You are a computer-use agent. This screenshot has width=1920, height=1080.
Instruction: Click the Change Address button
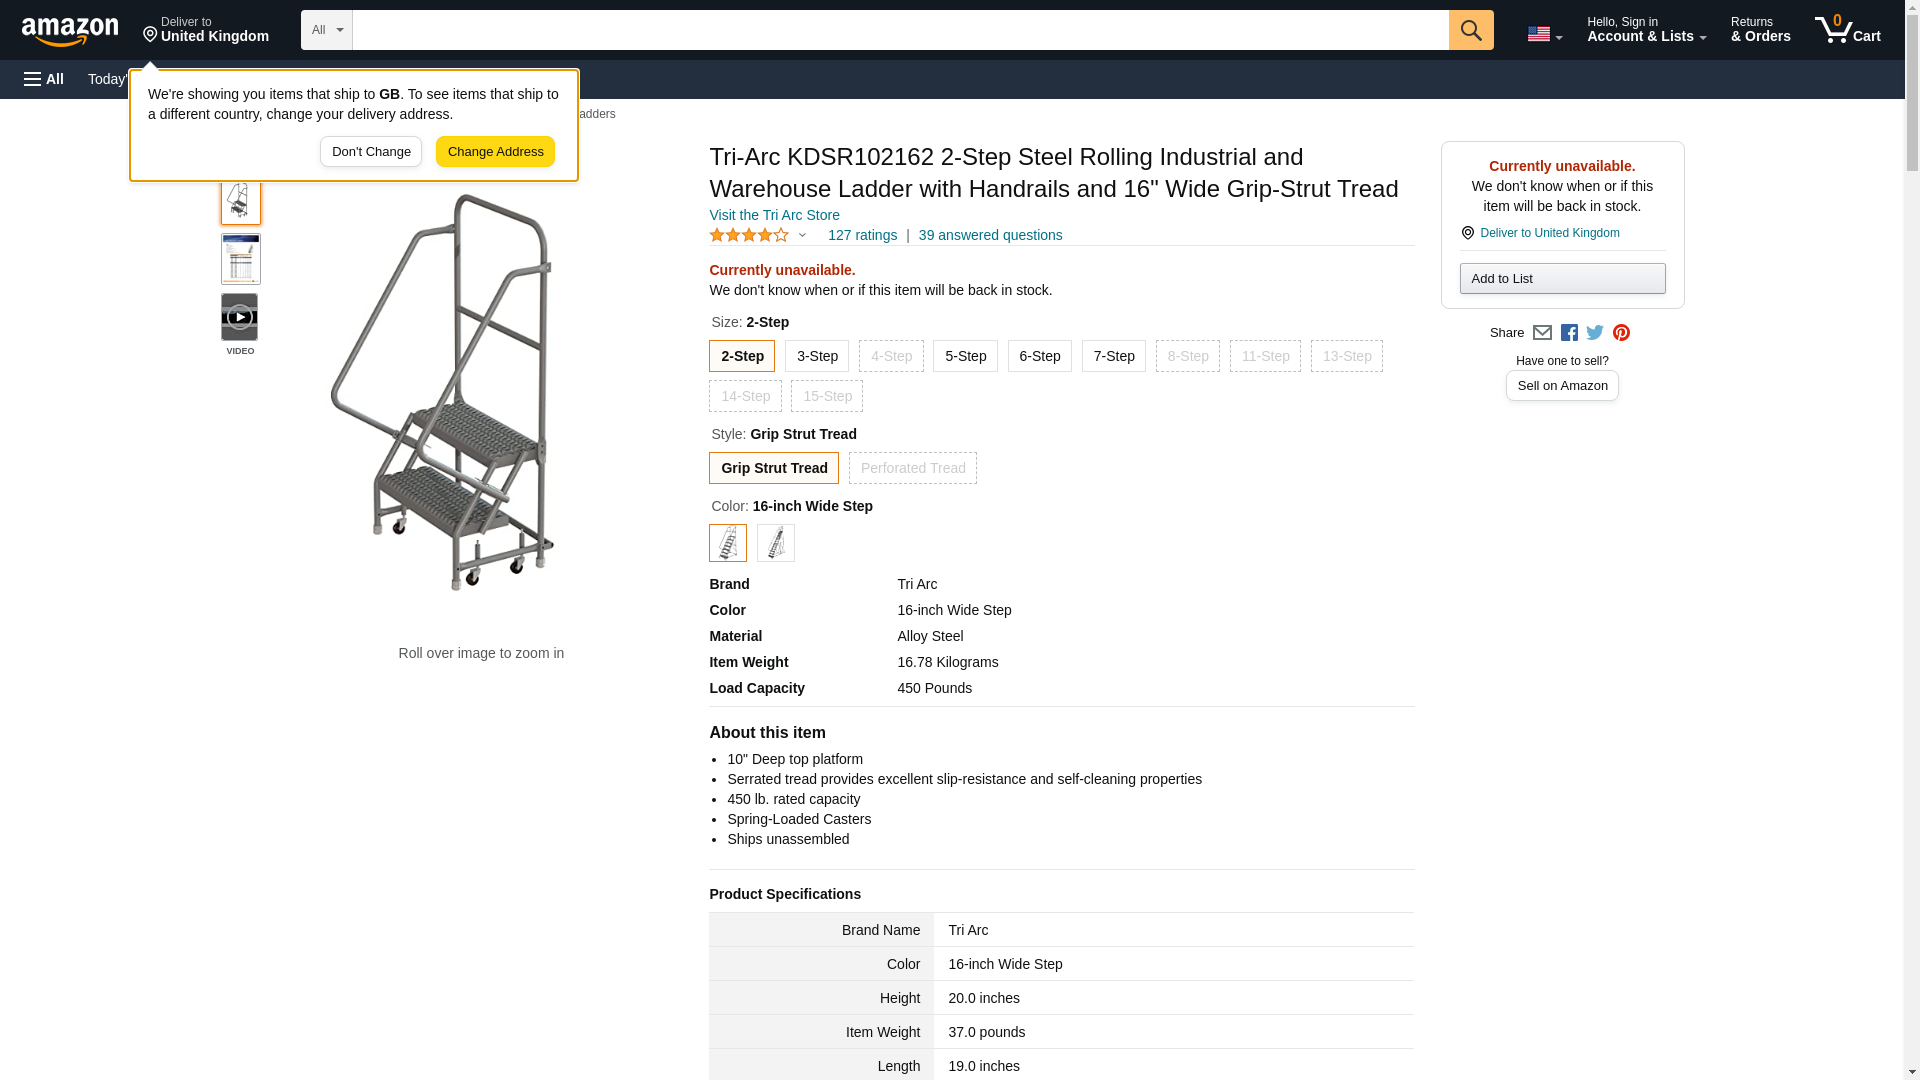click(x=495, y=152)
